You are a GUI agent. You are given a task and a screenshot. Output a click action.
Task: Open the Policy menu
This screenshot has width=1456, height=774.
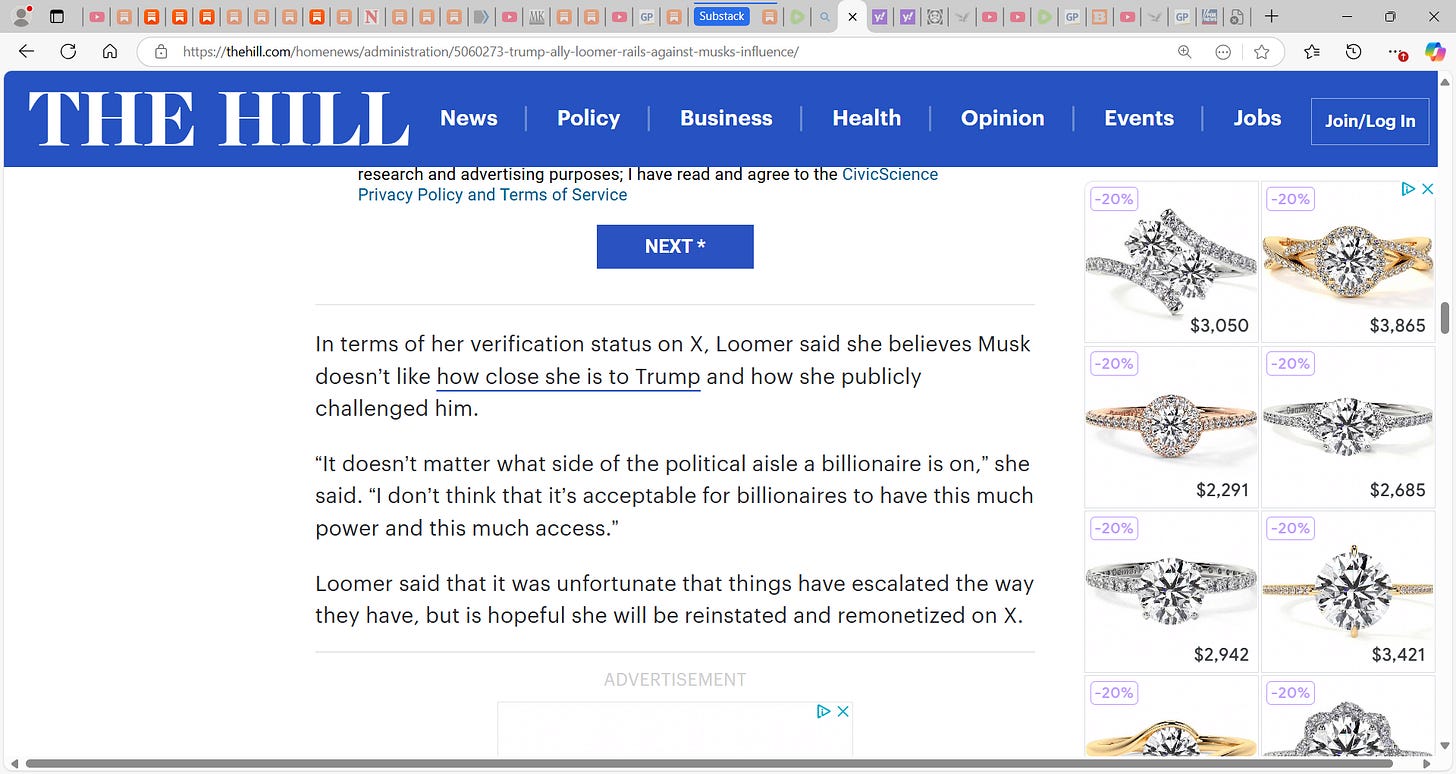pyautogui.click(x=588, y=118)
